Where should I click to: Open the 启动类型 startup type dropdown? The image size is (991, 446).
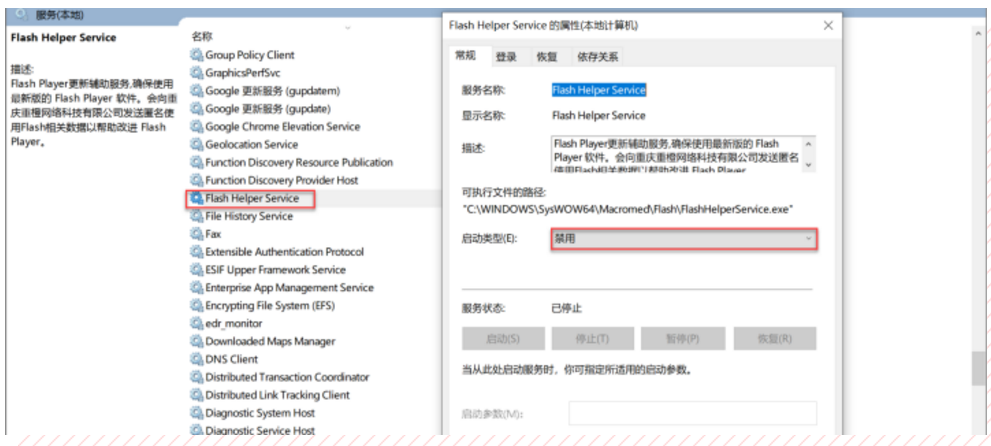click(683, 239)
